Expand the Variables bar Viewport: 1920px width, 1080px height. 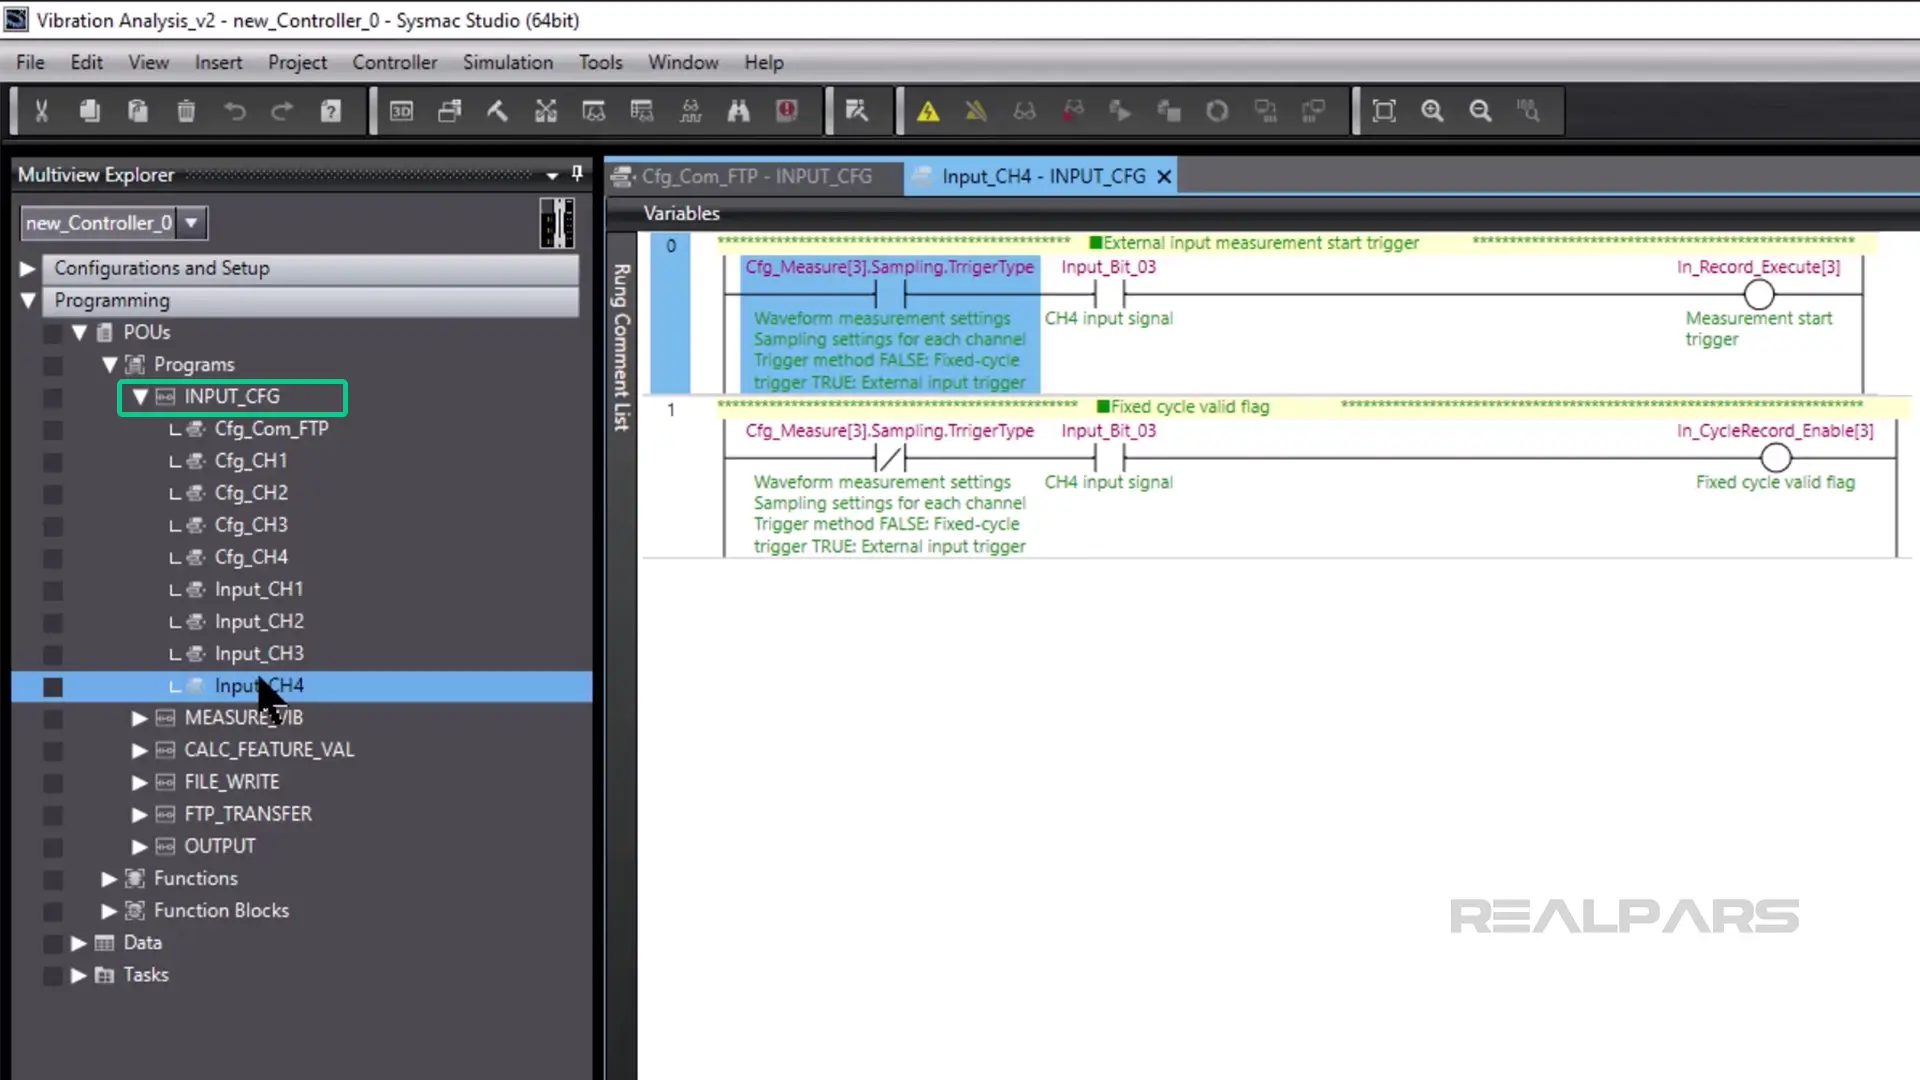(681, 213)
